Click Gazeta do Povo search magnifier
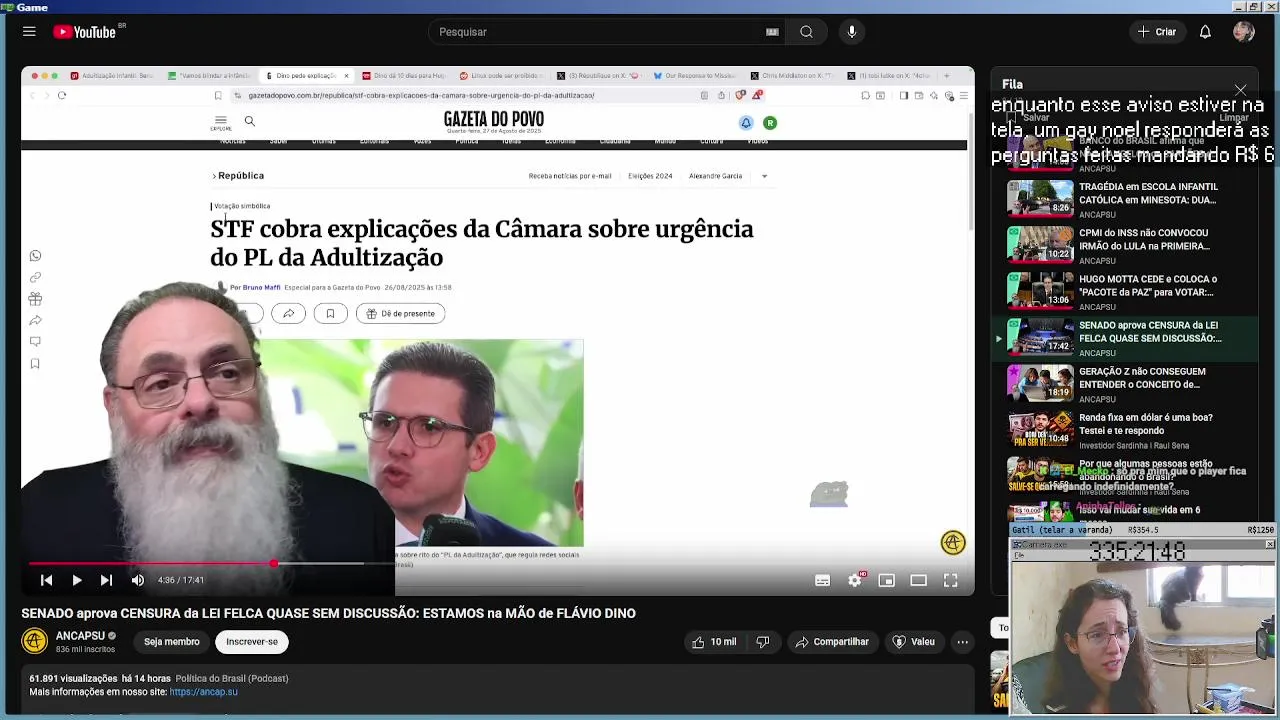The width and height of the screenshot is (1280, 720). pyautogui.click(x=250, y=121)
